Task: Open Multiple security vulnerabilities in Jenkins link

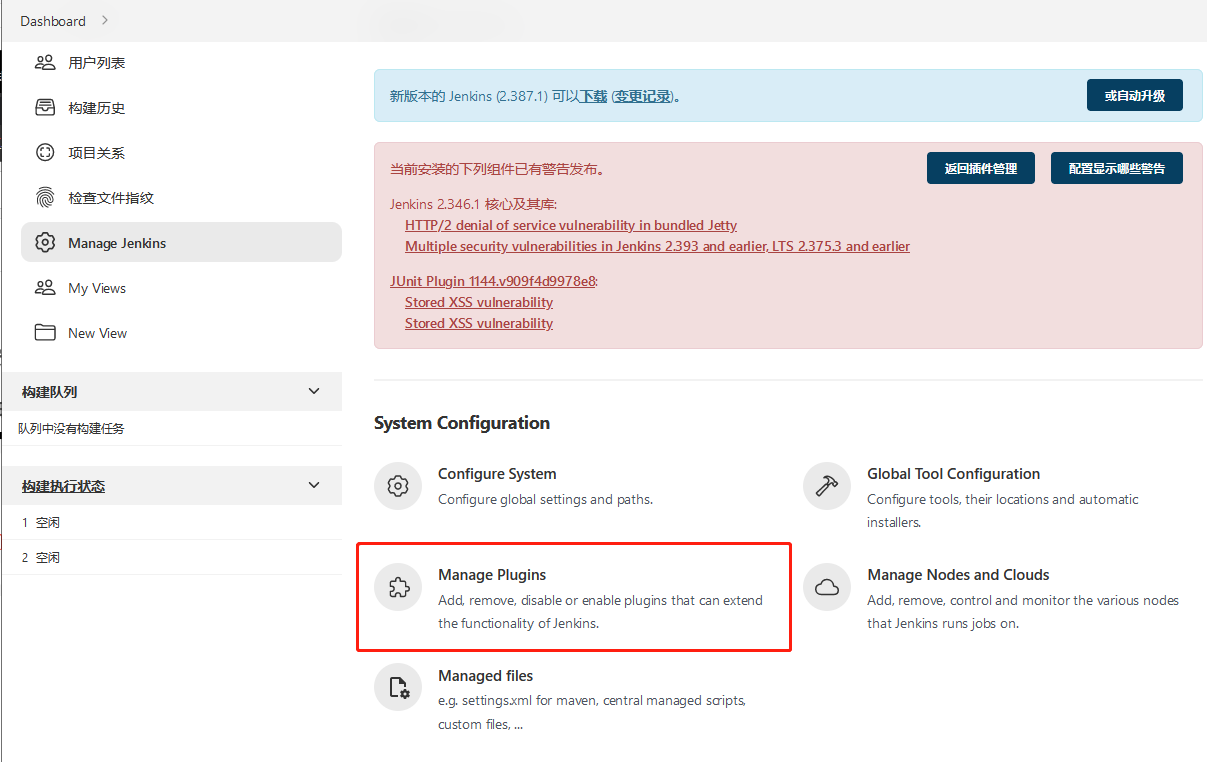Action: coord(657,246)
